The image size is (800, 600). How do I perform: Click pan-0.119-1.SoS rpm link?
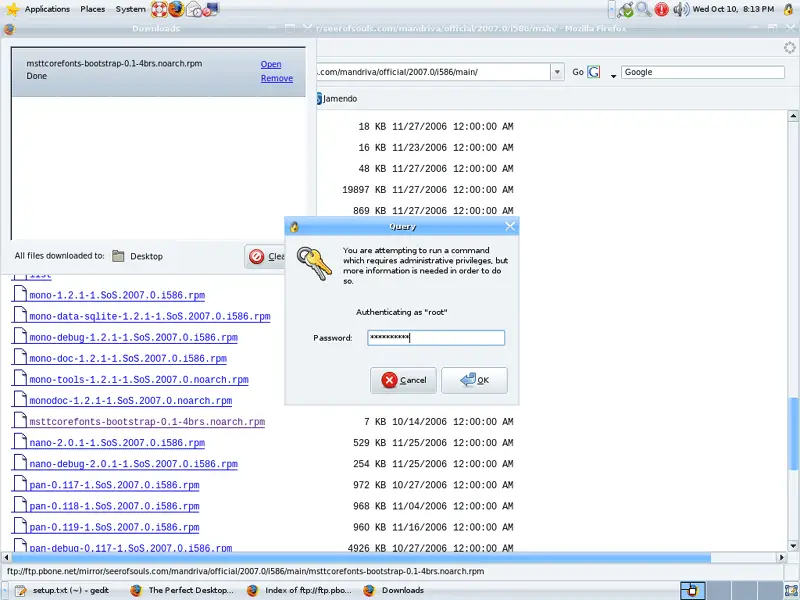pos(114,527)
